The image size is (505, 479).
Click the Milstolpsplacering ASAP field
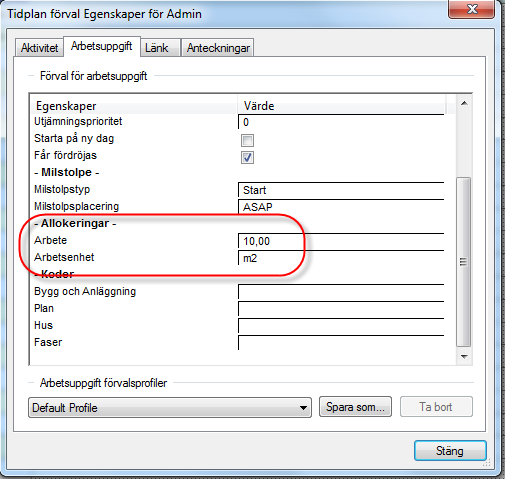point(341,207)
